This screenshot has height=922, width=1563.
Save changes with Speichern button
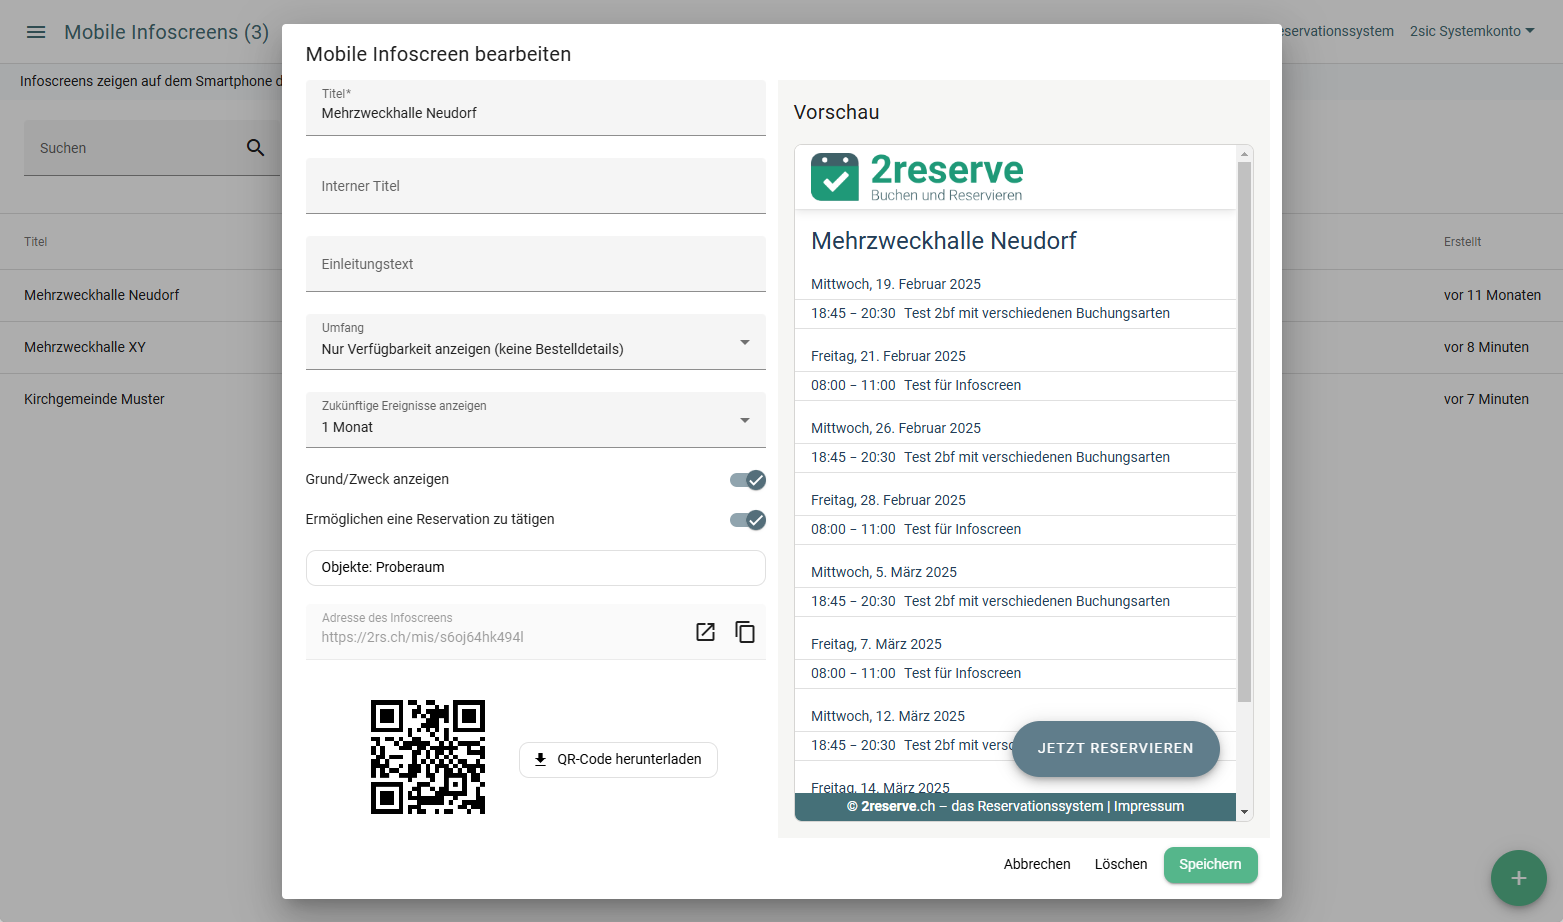(x=1210, y=865)
